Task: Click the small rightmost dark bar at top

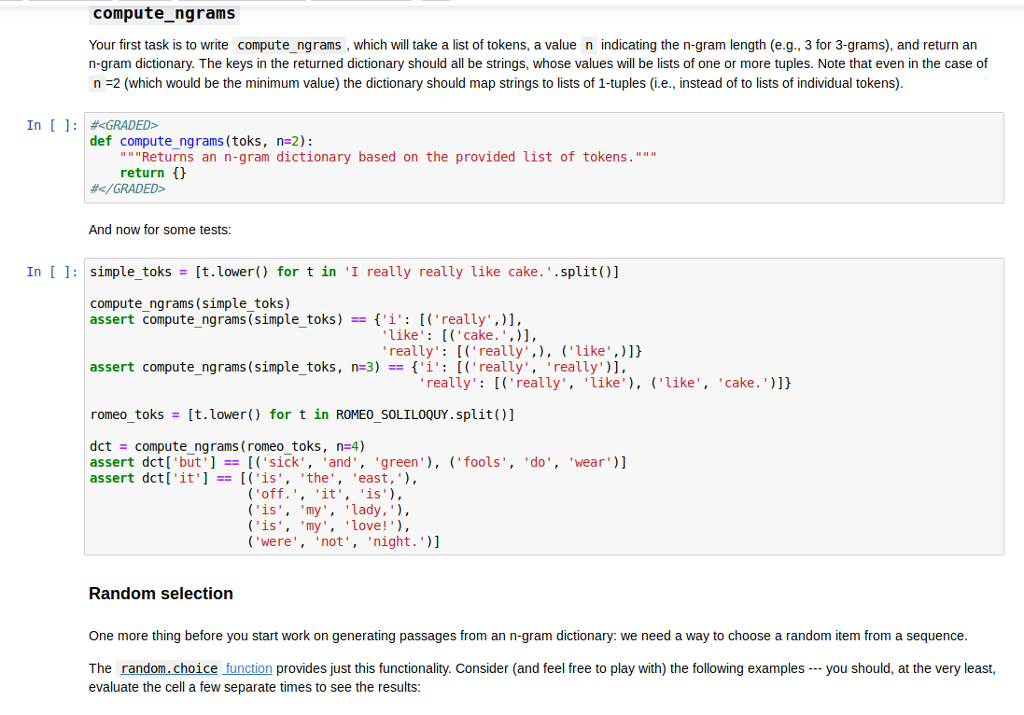Action: [x=435, y=3]
